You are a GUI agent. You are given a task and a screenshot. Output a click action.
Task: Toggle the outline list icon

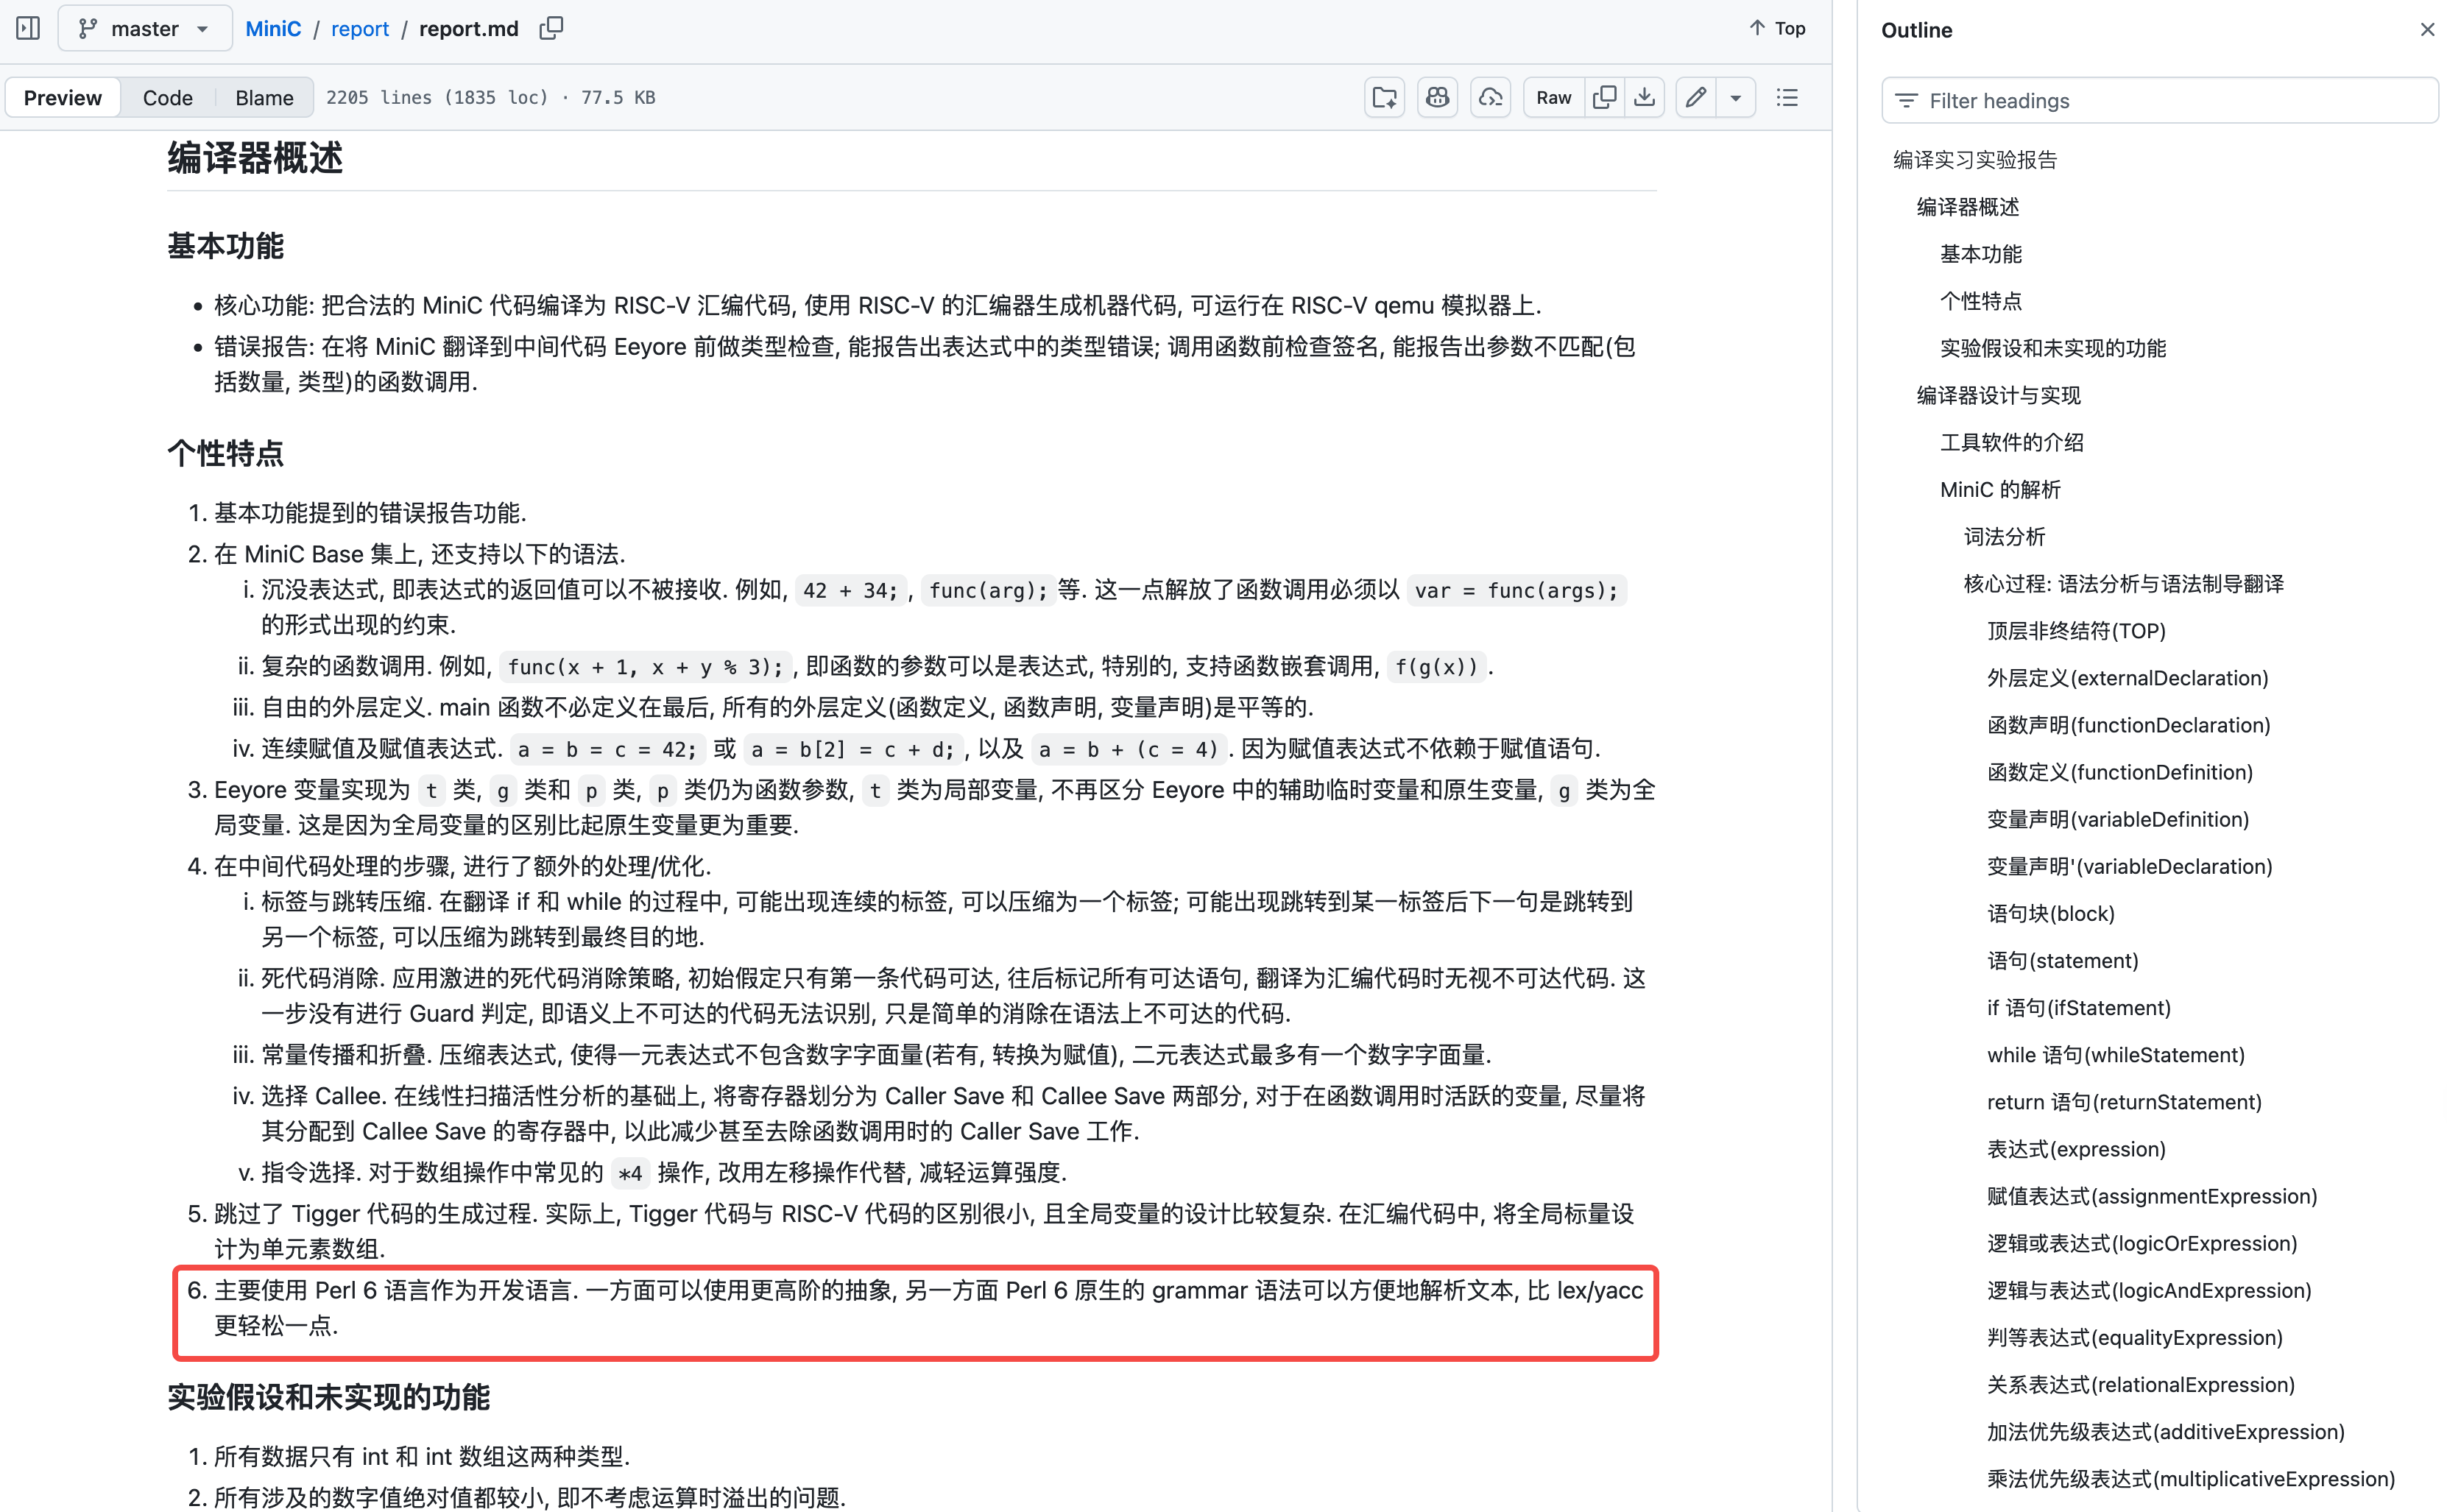coord(1787,97)
